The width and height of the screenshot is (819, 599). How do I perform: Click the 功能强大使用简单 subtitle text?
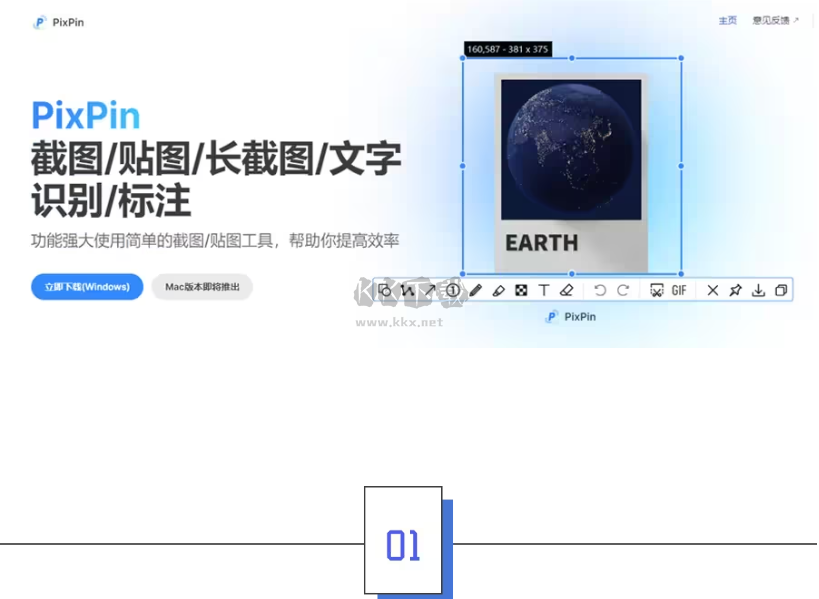pyautogui.click(x=215, y=241)
